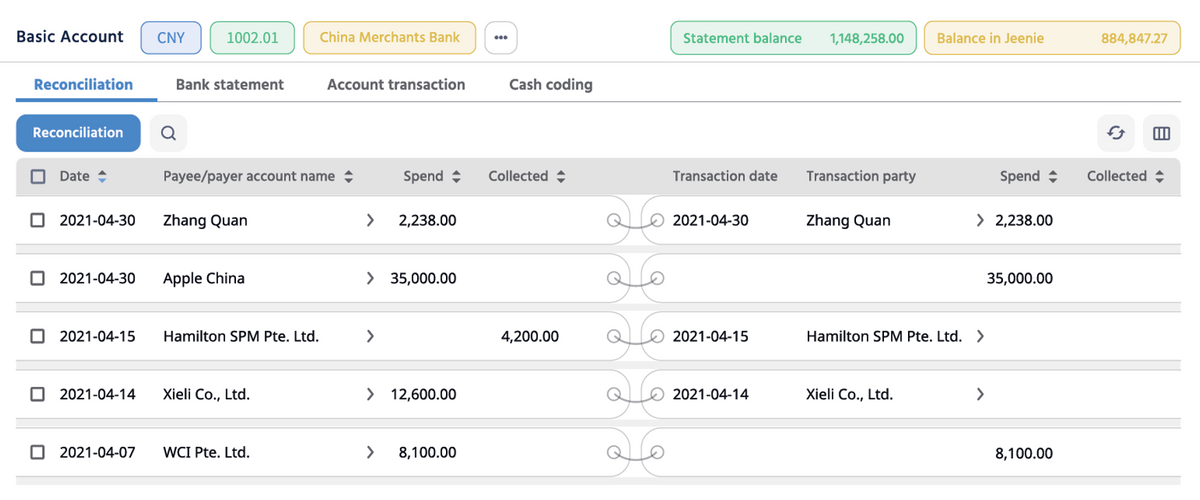Click the search magnifier icon
The width and height of the screenshot is (1200, 500).
[x=168, y=133]
